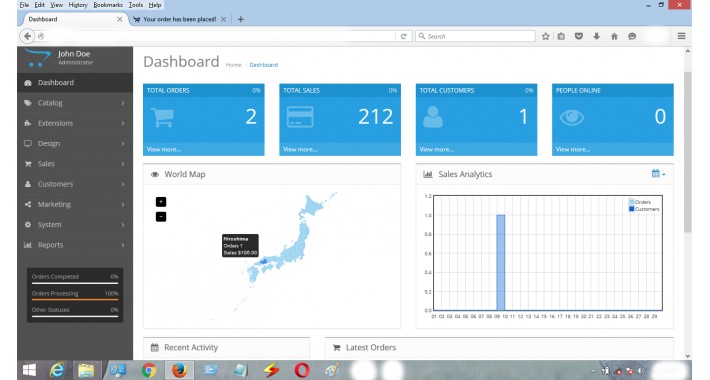Viewport: 710px width, 380px height.
Task: Expand the Design menu chevron
Action: (x=123, y=144)
